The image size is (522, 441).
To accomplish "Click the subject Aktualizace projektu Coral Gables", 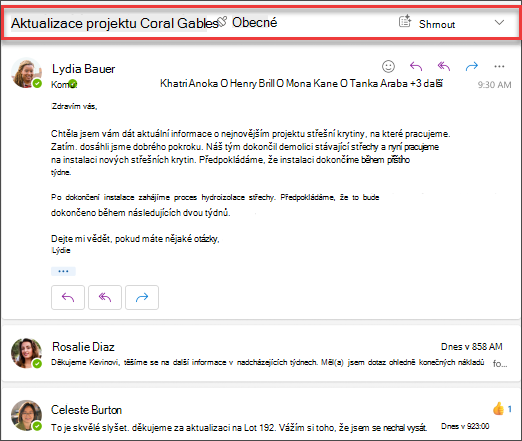I will click(x=115, y=23).
